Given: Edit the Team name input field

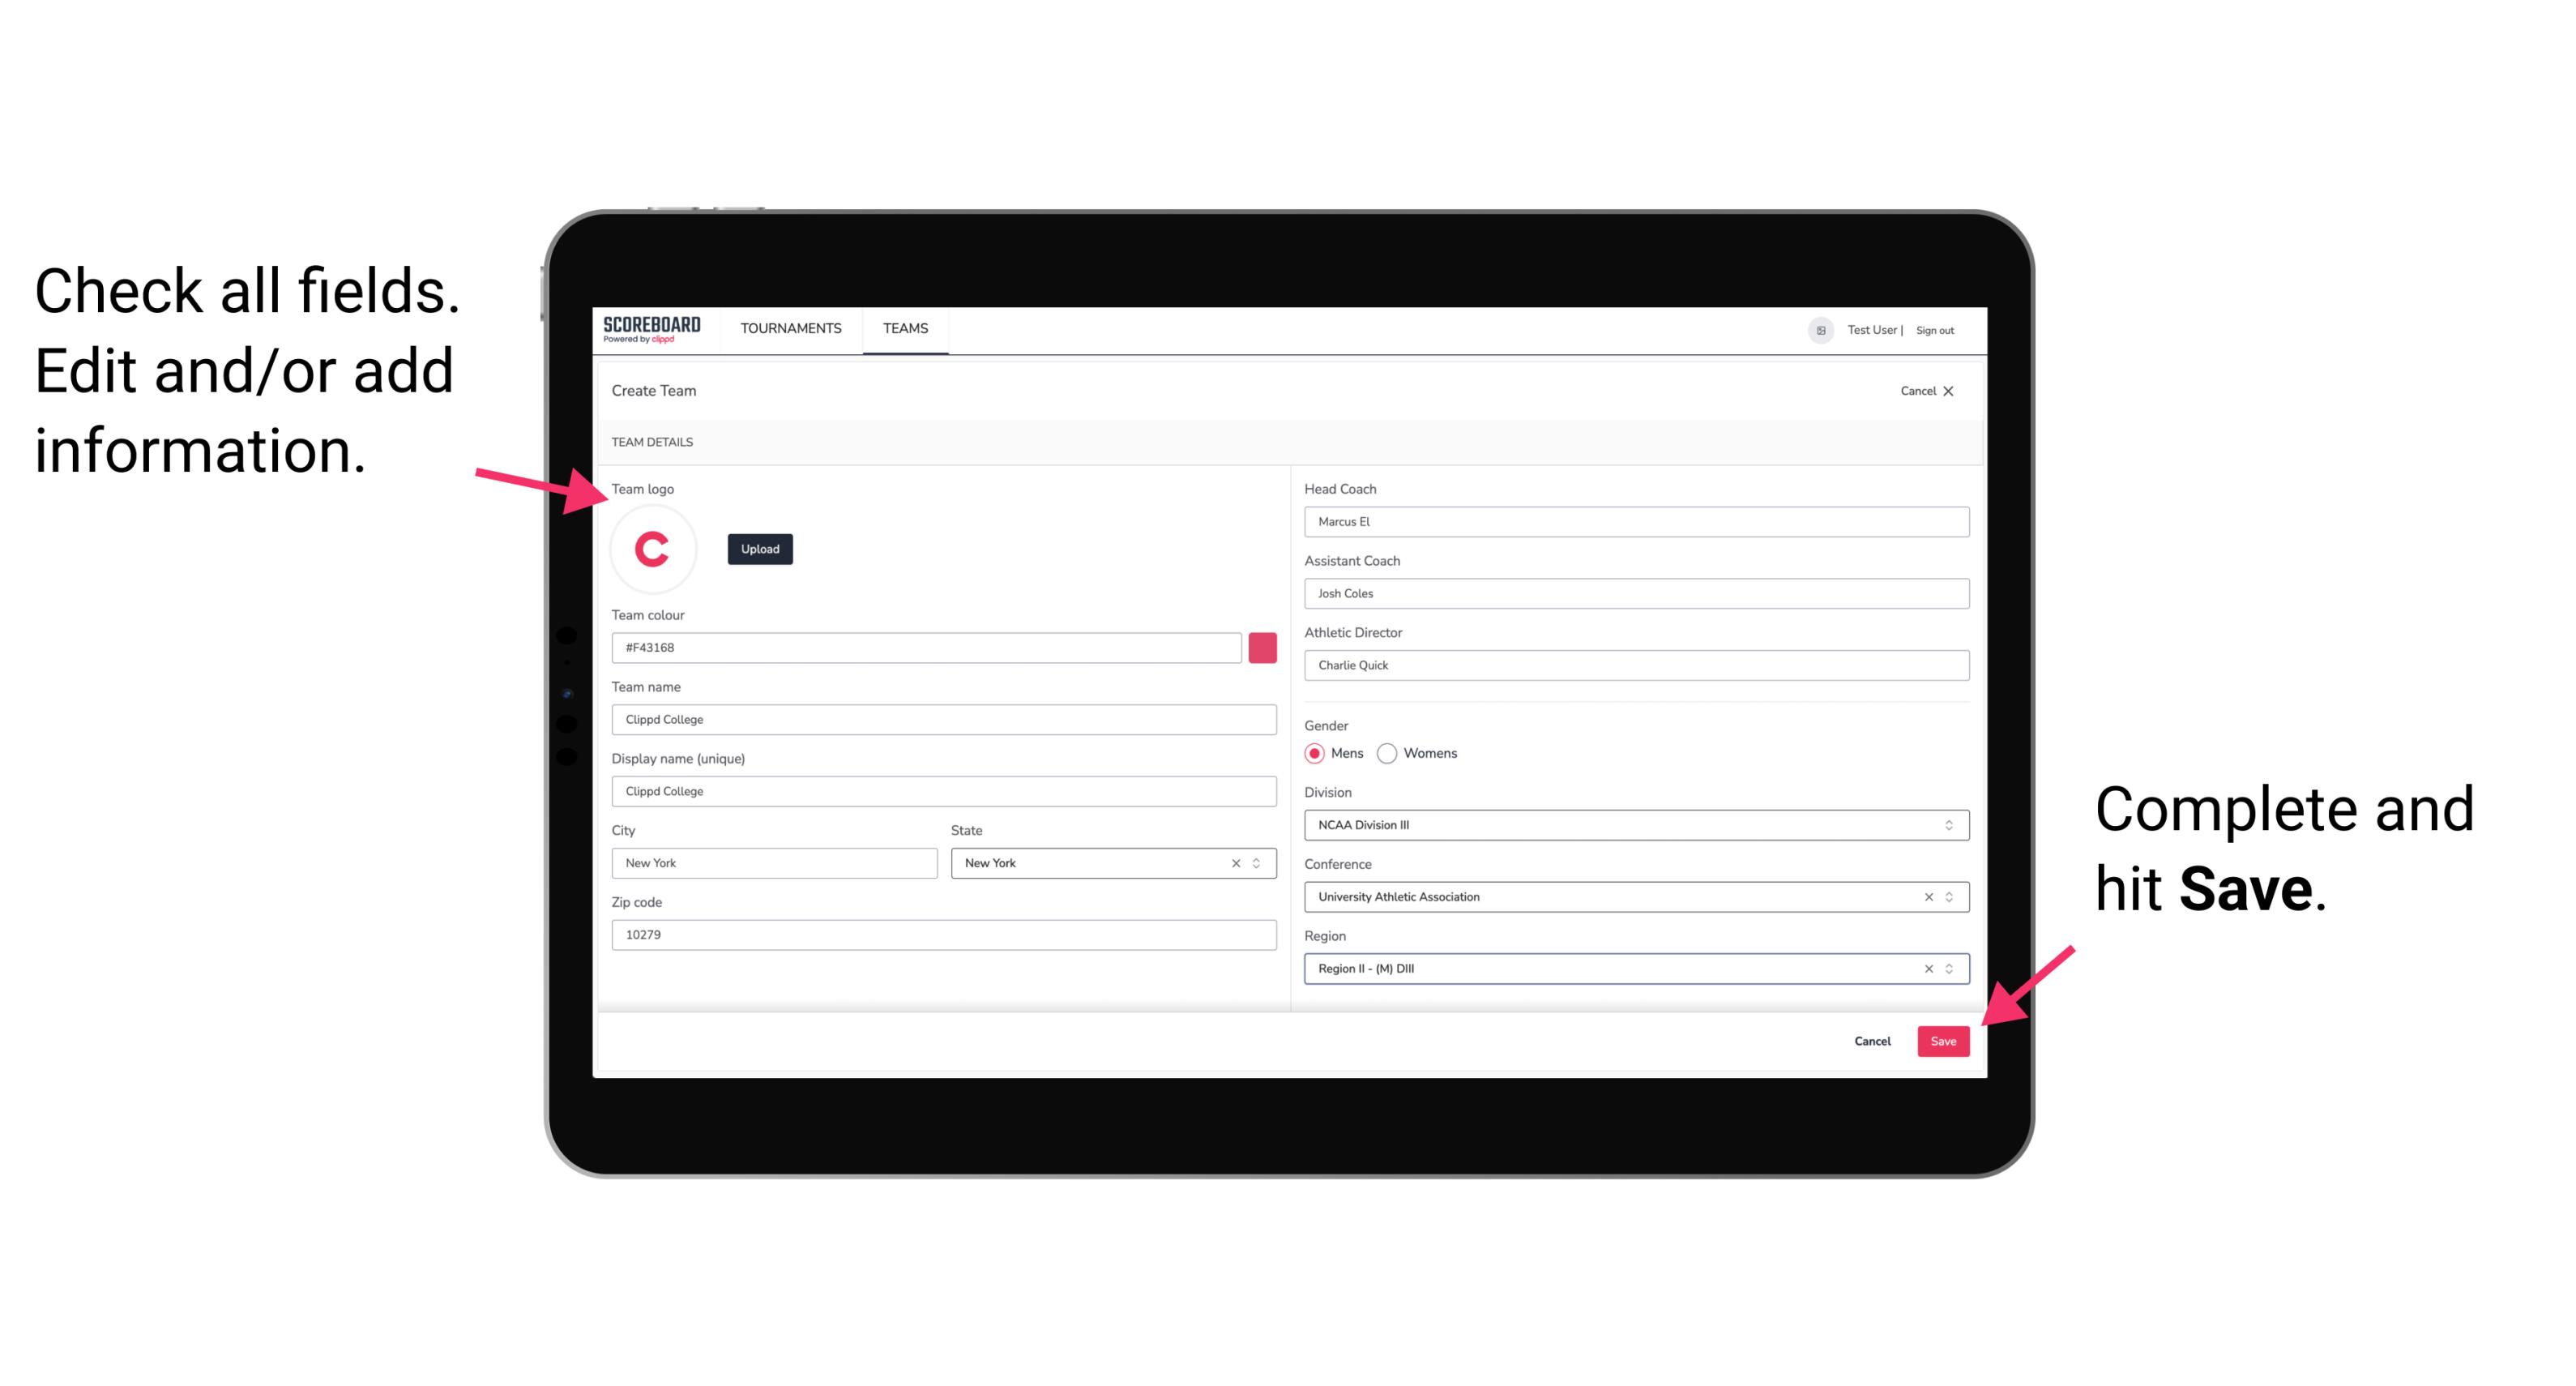Looking at the screenshot, I should pyautogui.click(x=943, y=717).
